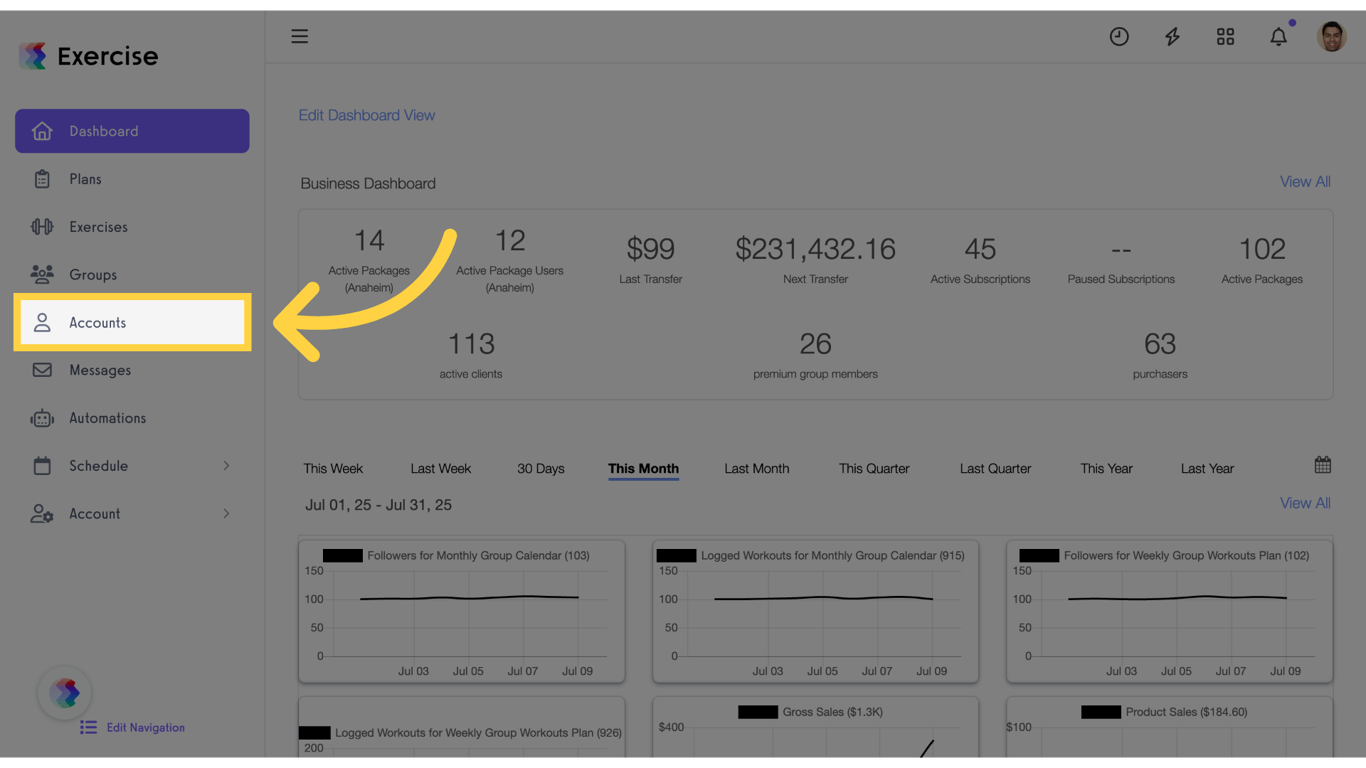Screen dimensions: 1366x768
Task: Open the notifications bell
Action: pyautogui.click(x=1278, y=36)
